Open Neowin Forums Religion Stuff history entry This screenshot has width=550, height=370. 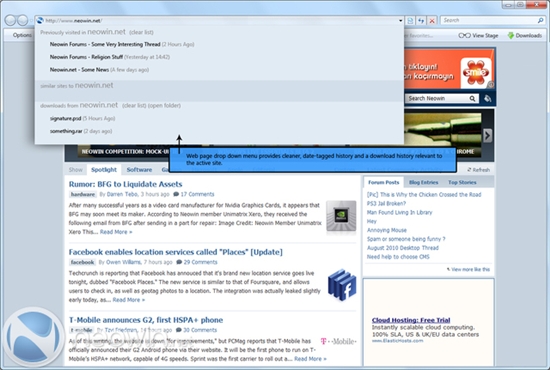[x=86, y=57]
